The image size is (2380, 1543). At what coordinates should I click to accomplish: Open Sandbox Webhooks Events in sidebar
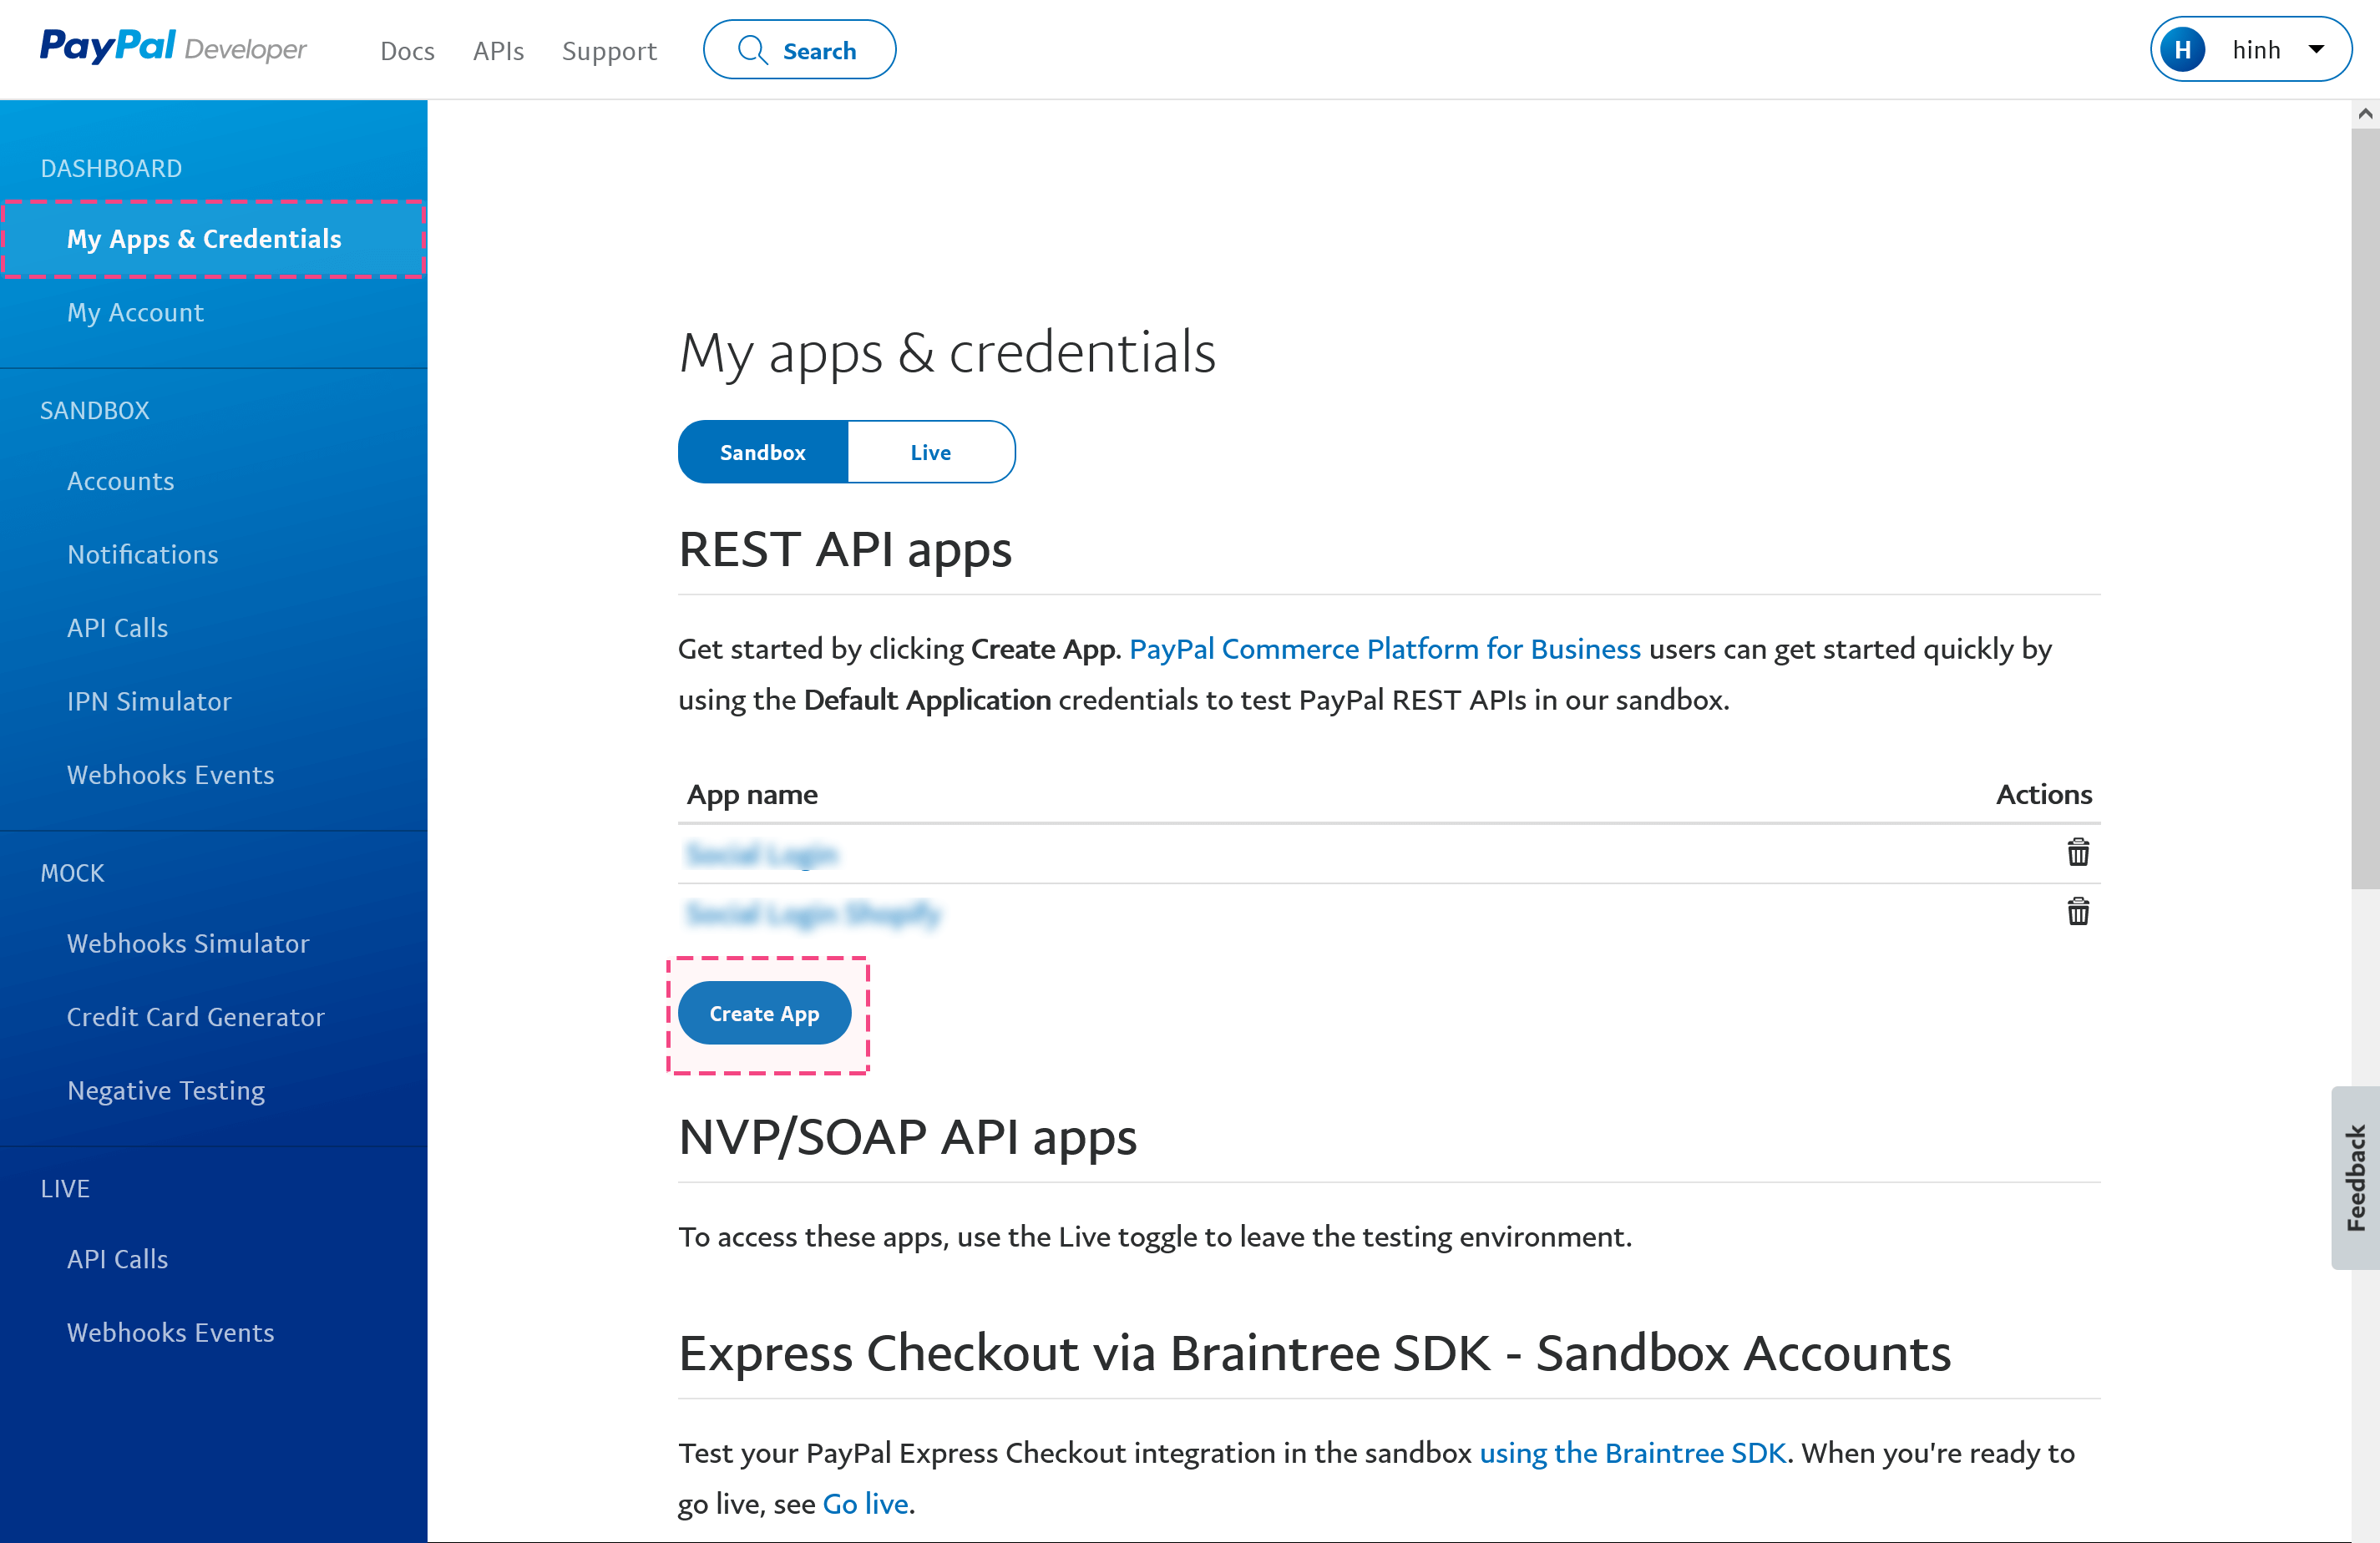coord(170,775)
